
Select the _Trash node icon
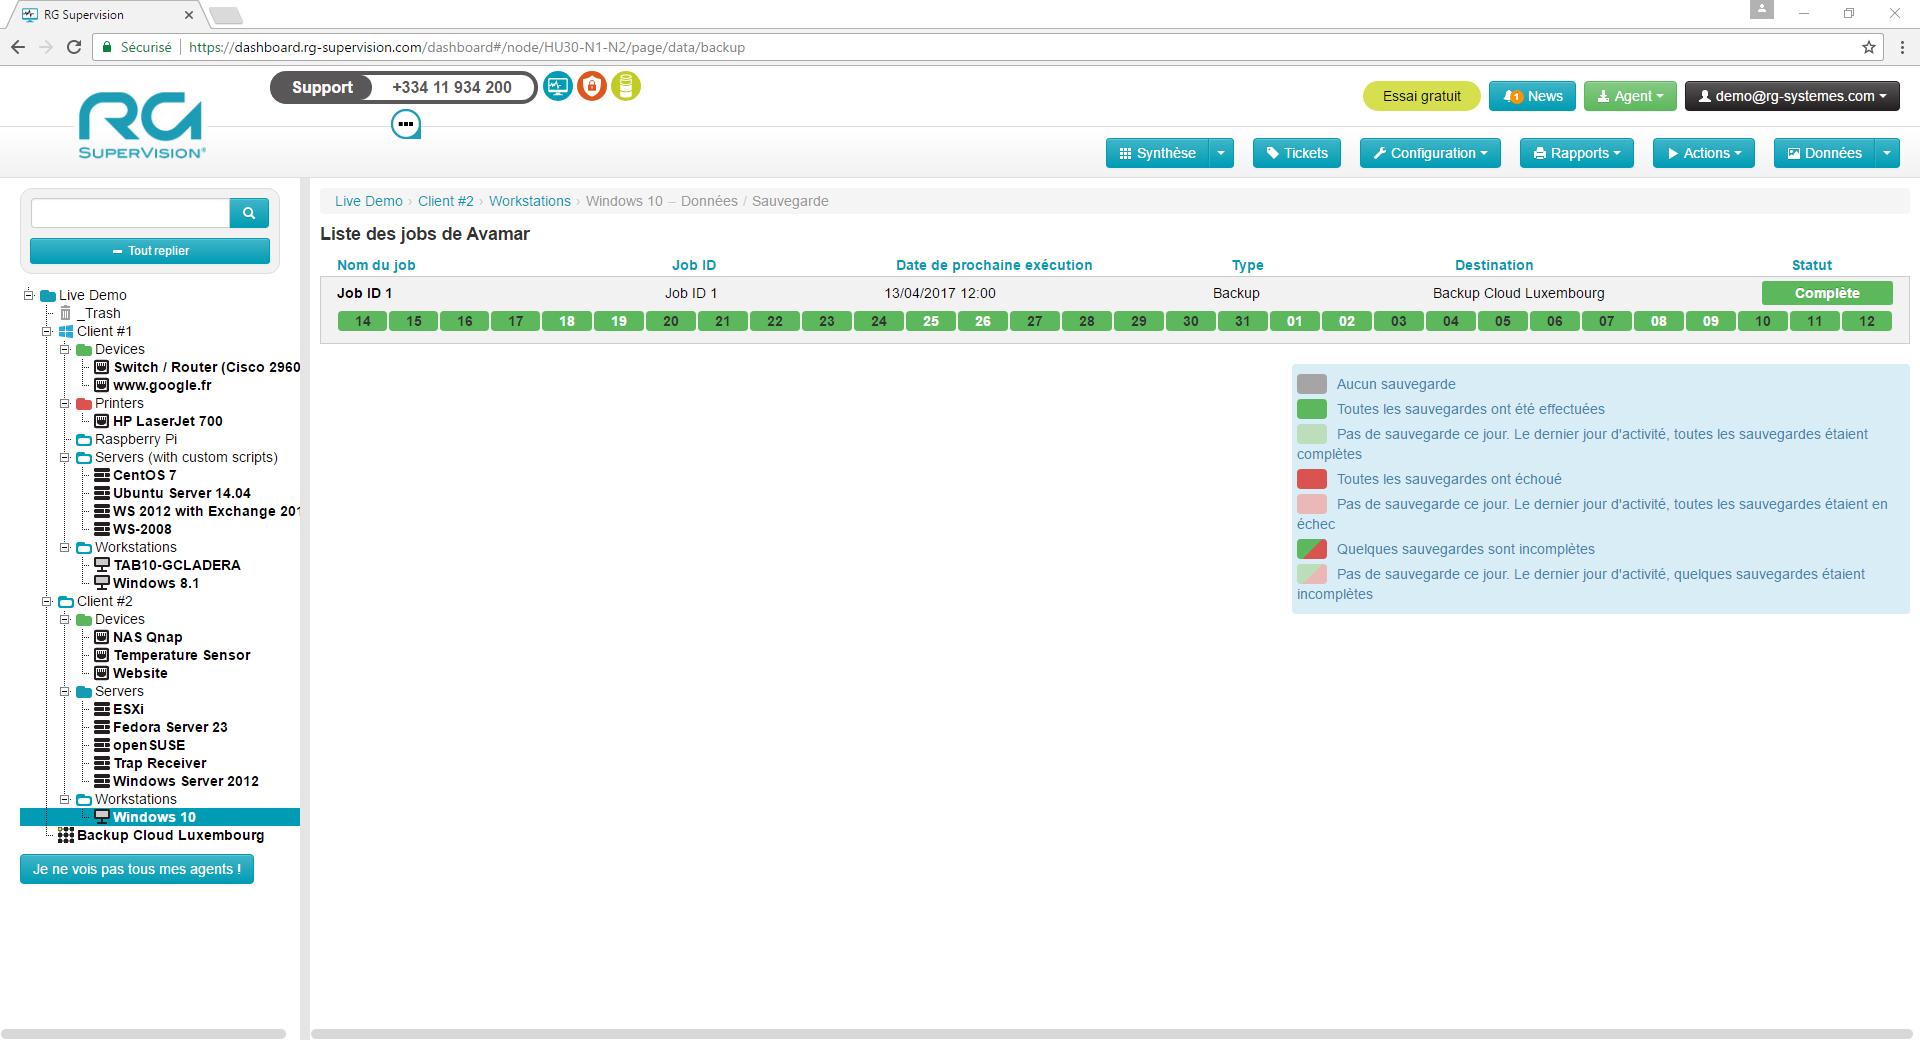click(x=66, y=313)
